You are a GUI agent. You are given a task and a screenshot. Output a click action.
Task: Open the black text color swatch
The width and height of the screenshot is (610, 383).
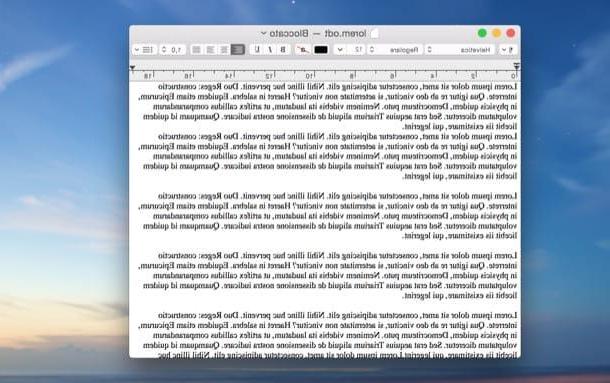(x=321, y=50)
